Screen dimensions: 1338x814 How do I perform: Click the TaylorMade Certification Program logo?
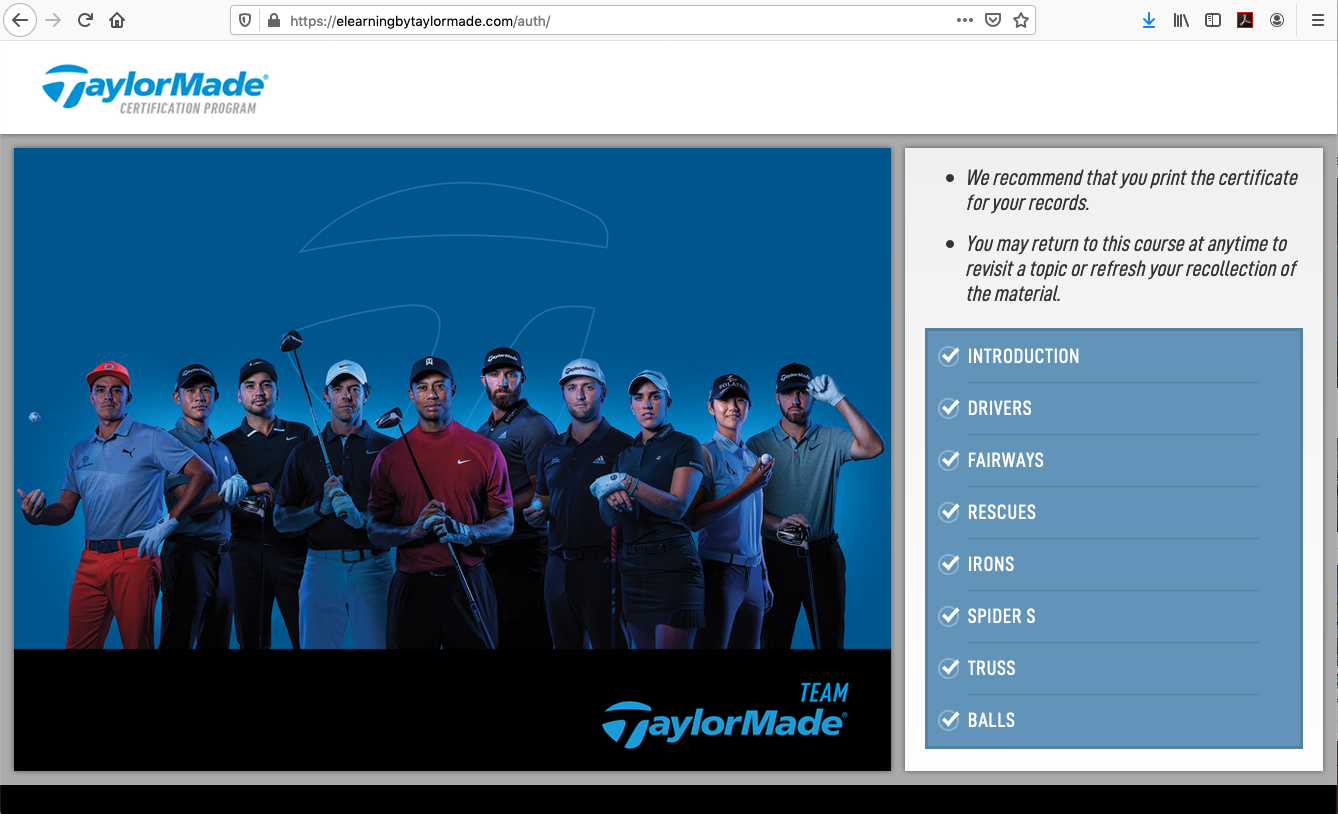[155, 89]
